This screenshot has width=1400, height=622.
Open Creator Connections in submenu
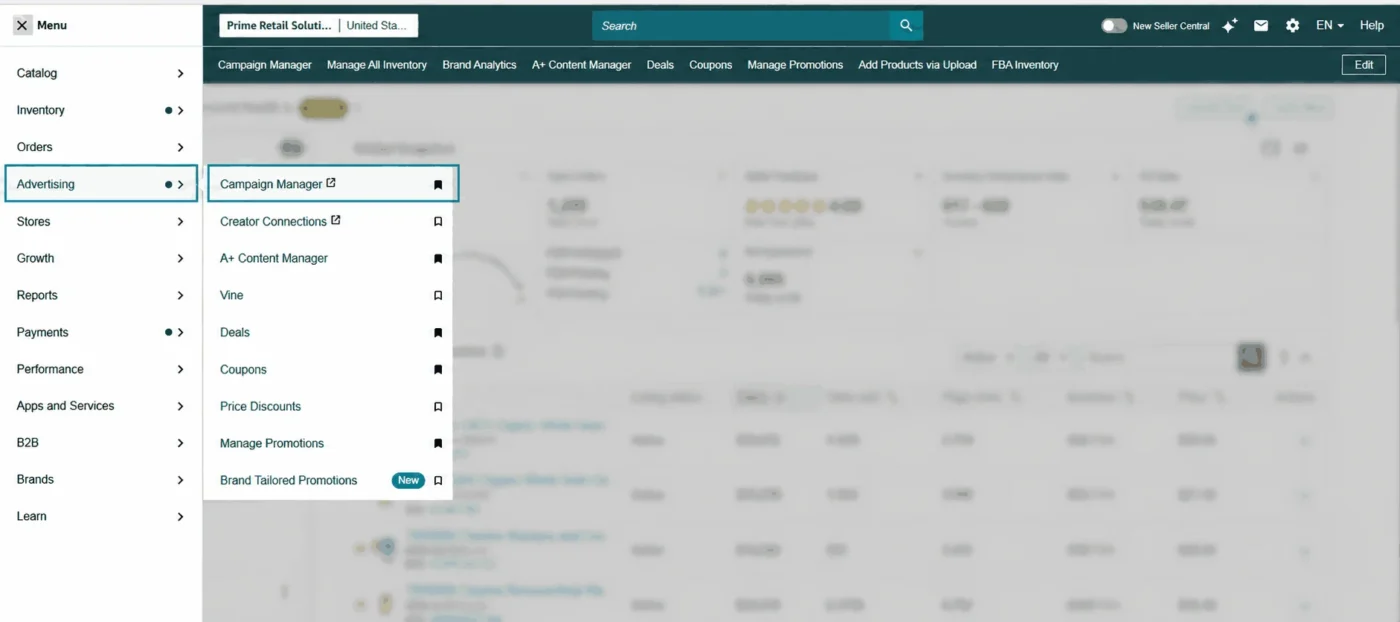(x=280, y=221)
